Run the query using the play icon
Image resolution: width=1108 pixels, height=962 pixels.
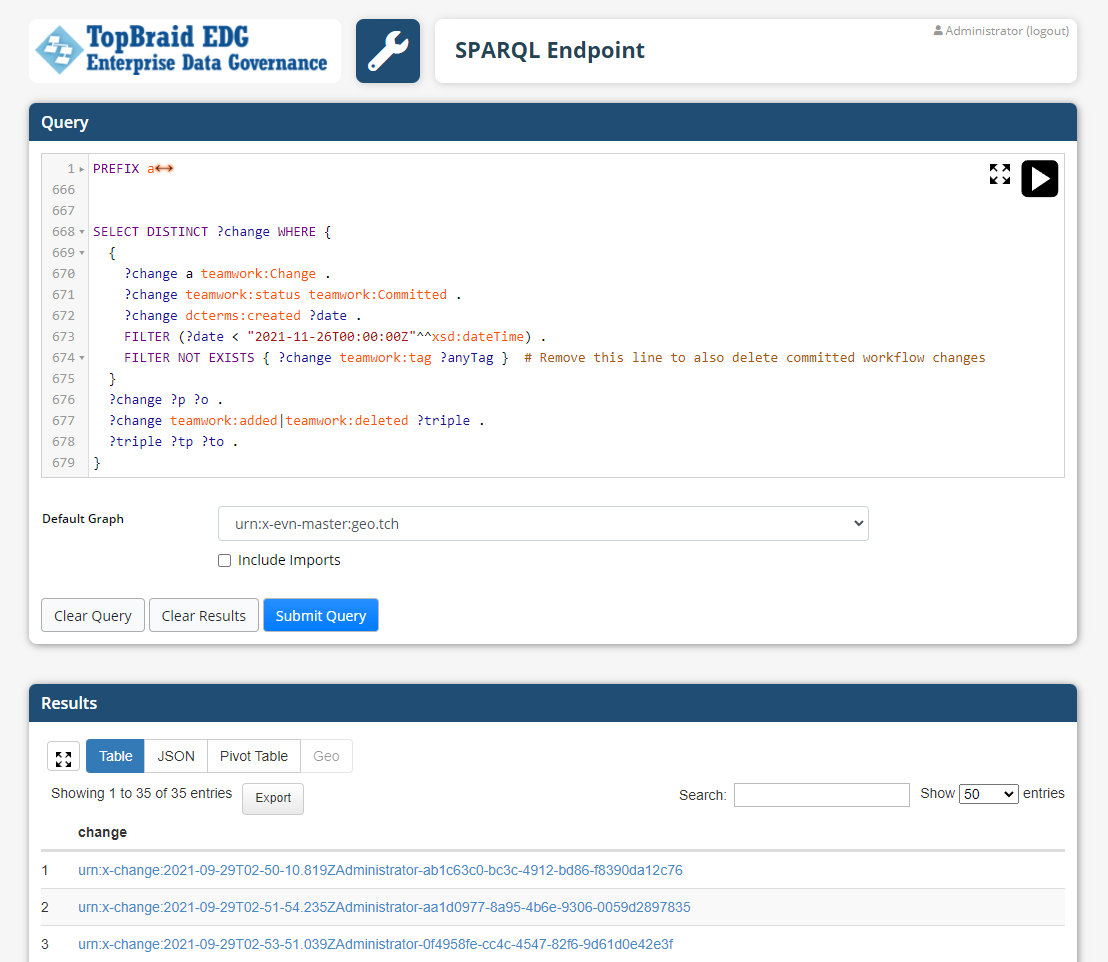(1039, 178)
